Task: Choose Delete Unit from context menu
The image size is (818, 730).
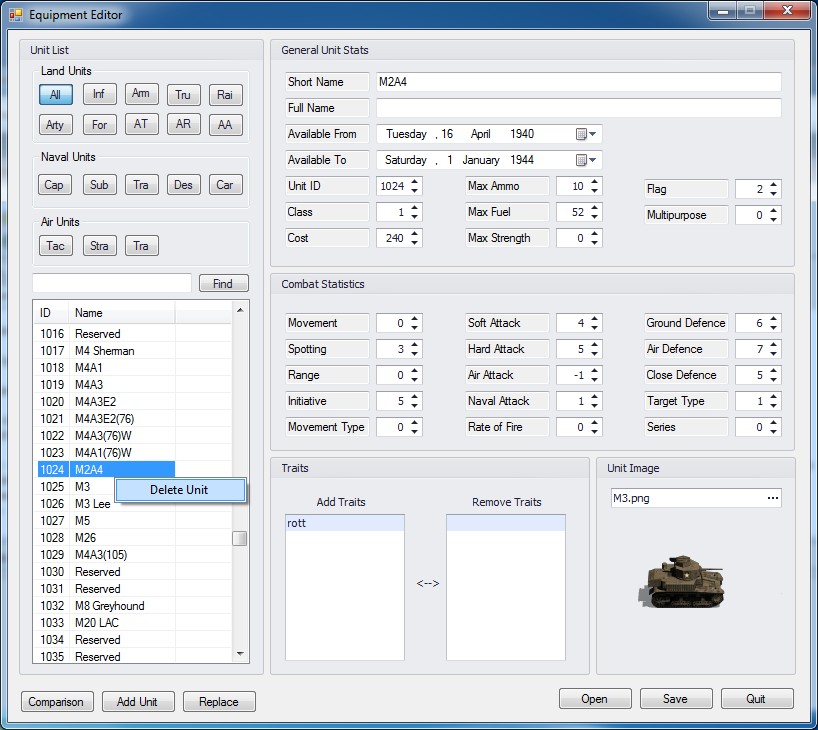Action: 179,490
